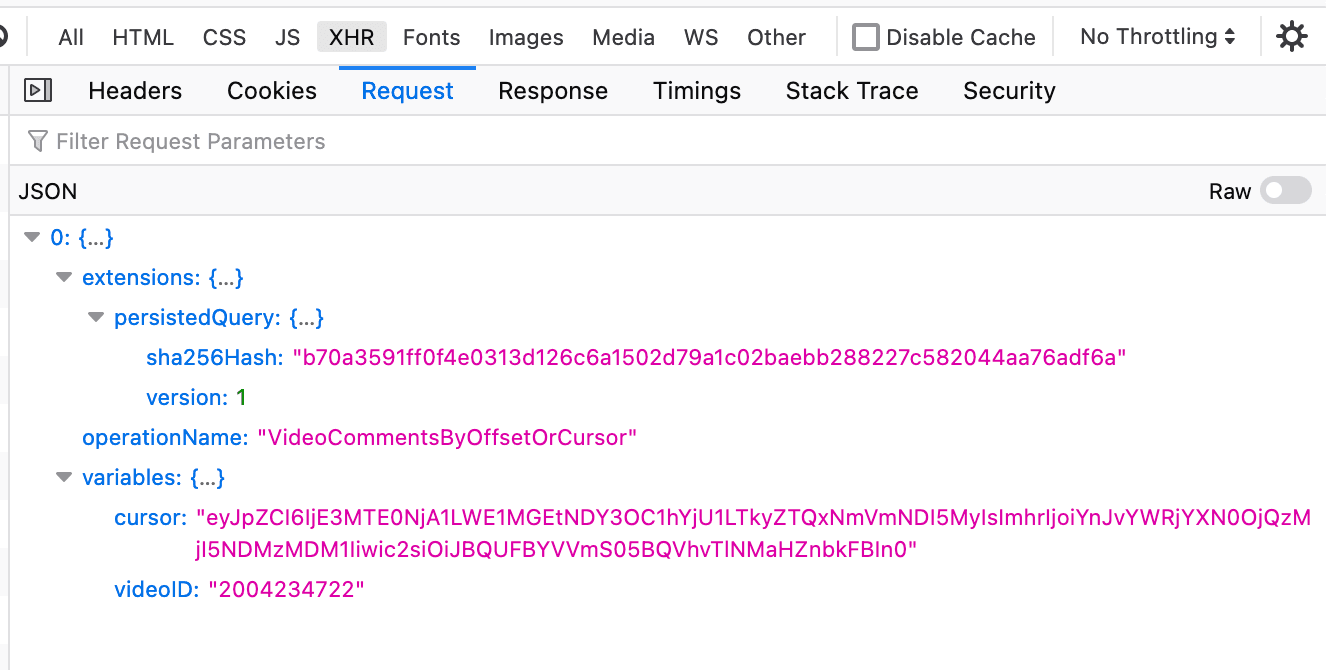Show only Fonts requests
Screen dimensions: 1326x670
tap(431, 36)
